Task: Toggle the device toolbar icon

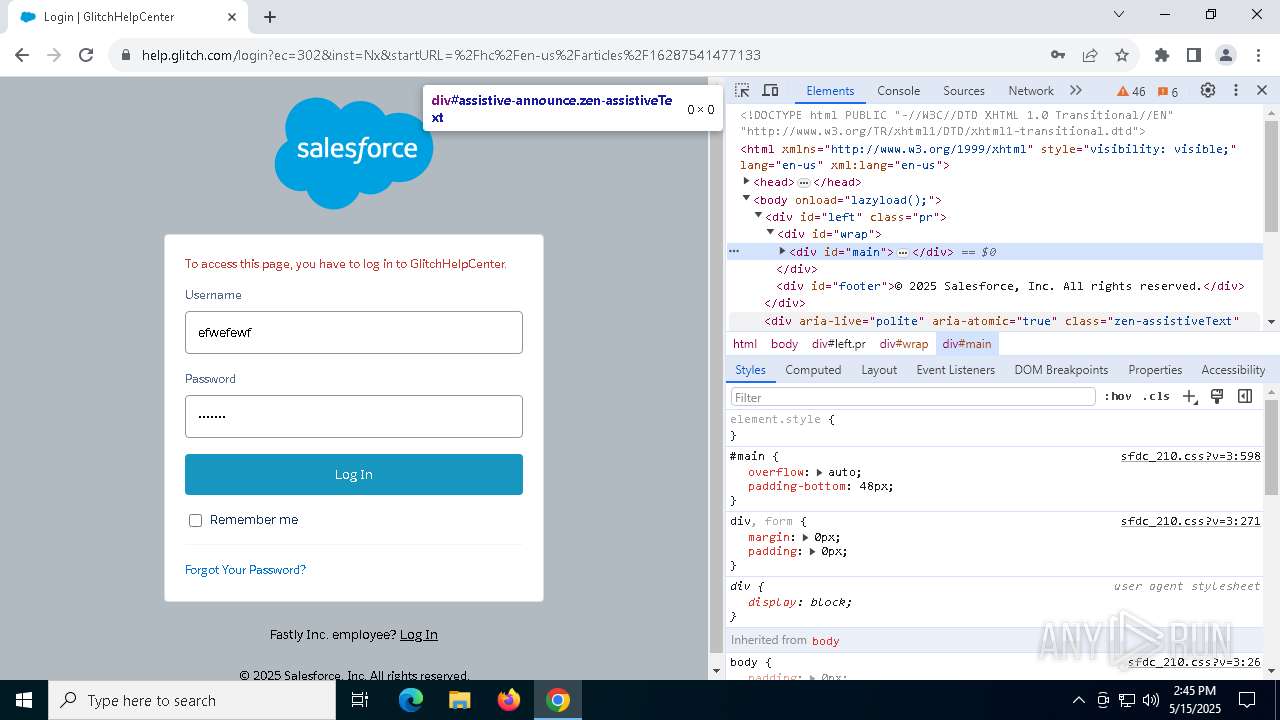Action: click(x=770, y=90)
